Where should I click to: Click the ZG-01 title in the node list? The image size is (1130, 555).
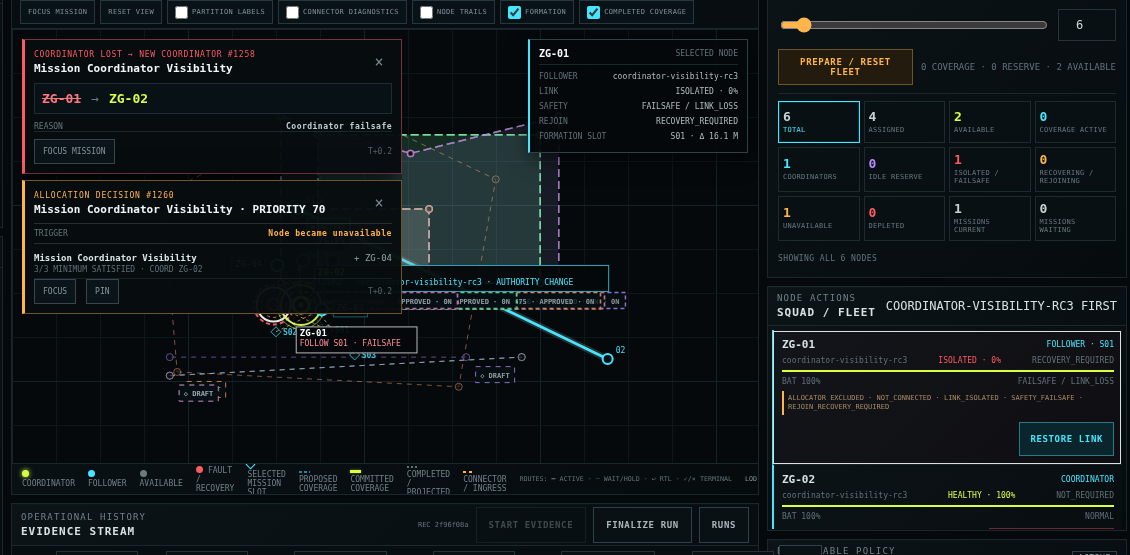(x=798, y=345)
